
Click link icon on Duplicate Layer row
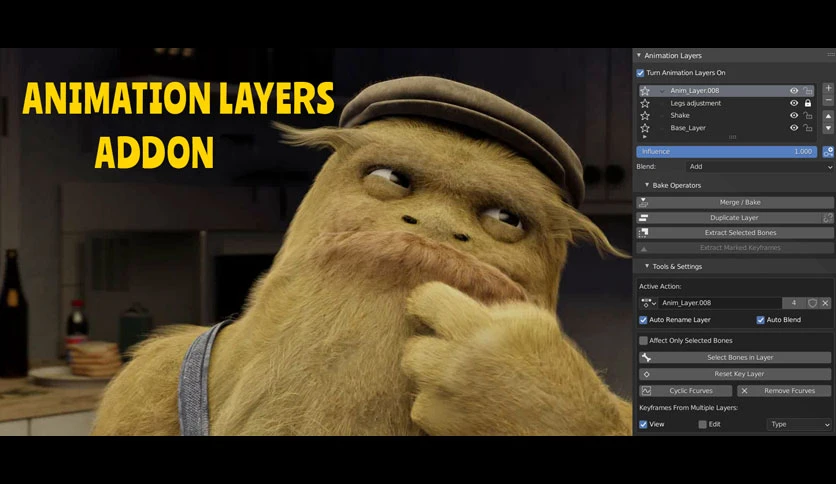pos(827,217)
